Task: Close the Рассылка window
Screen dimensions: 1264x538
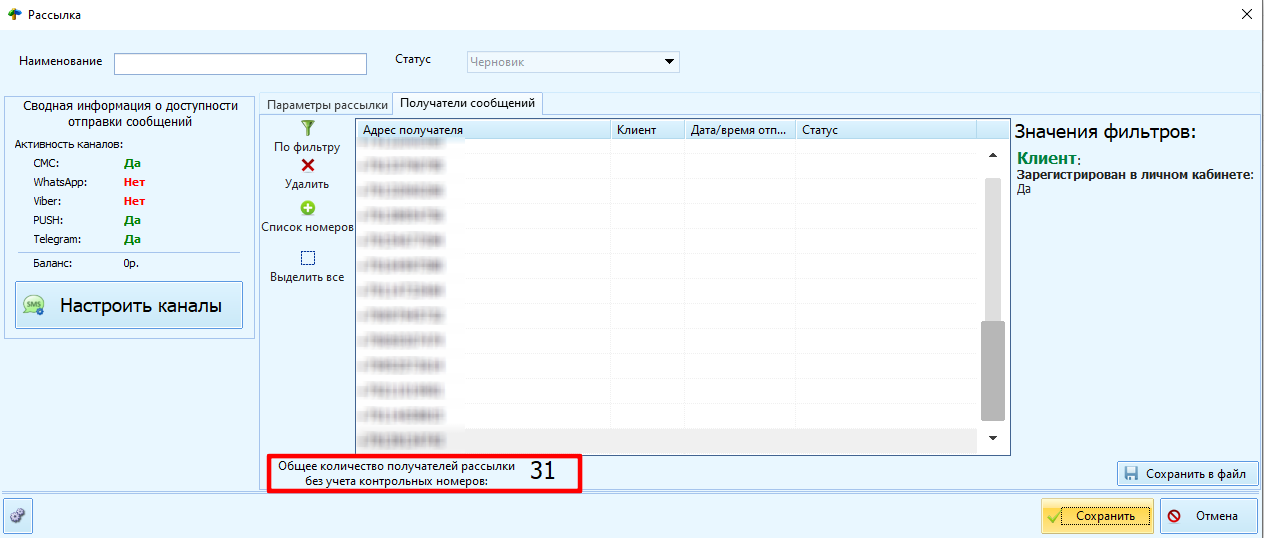Action: [1245, 14]
